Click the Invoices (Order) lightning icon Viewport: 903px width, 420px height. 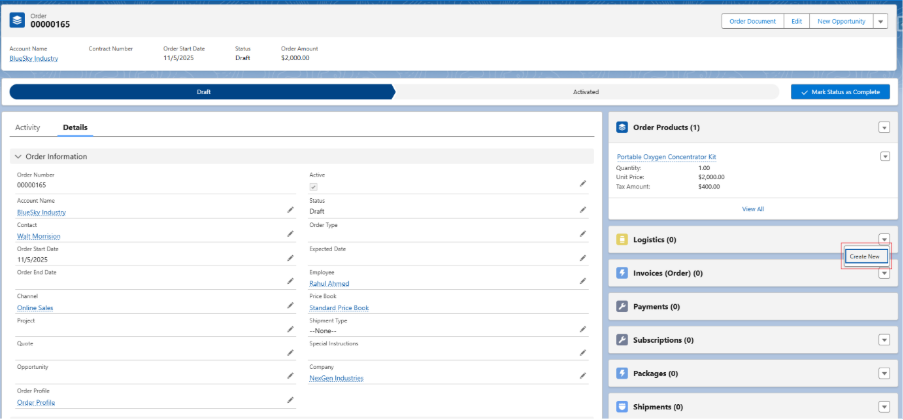622,273
